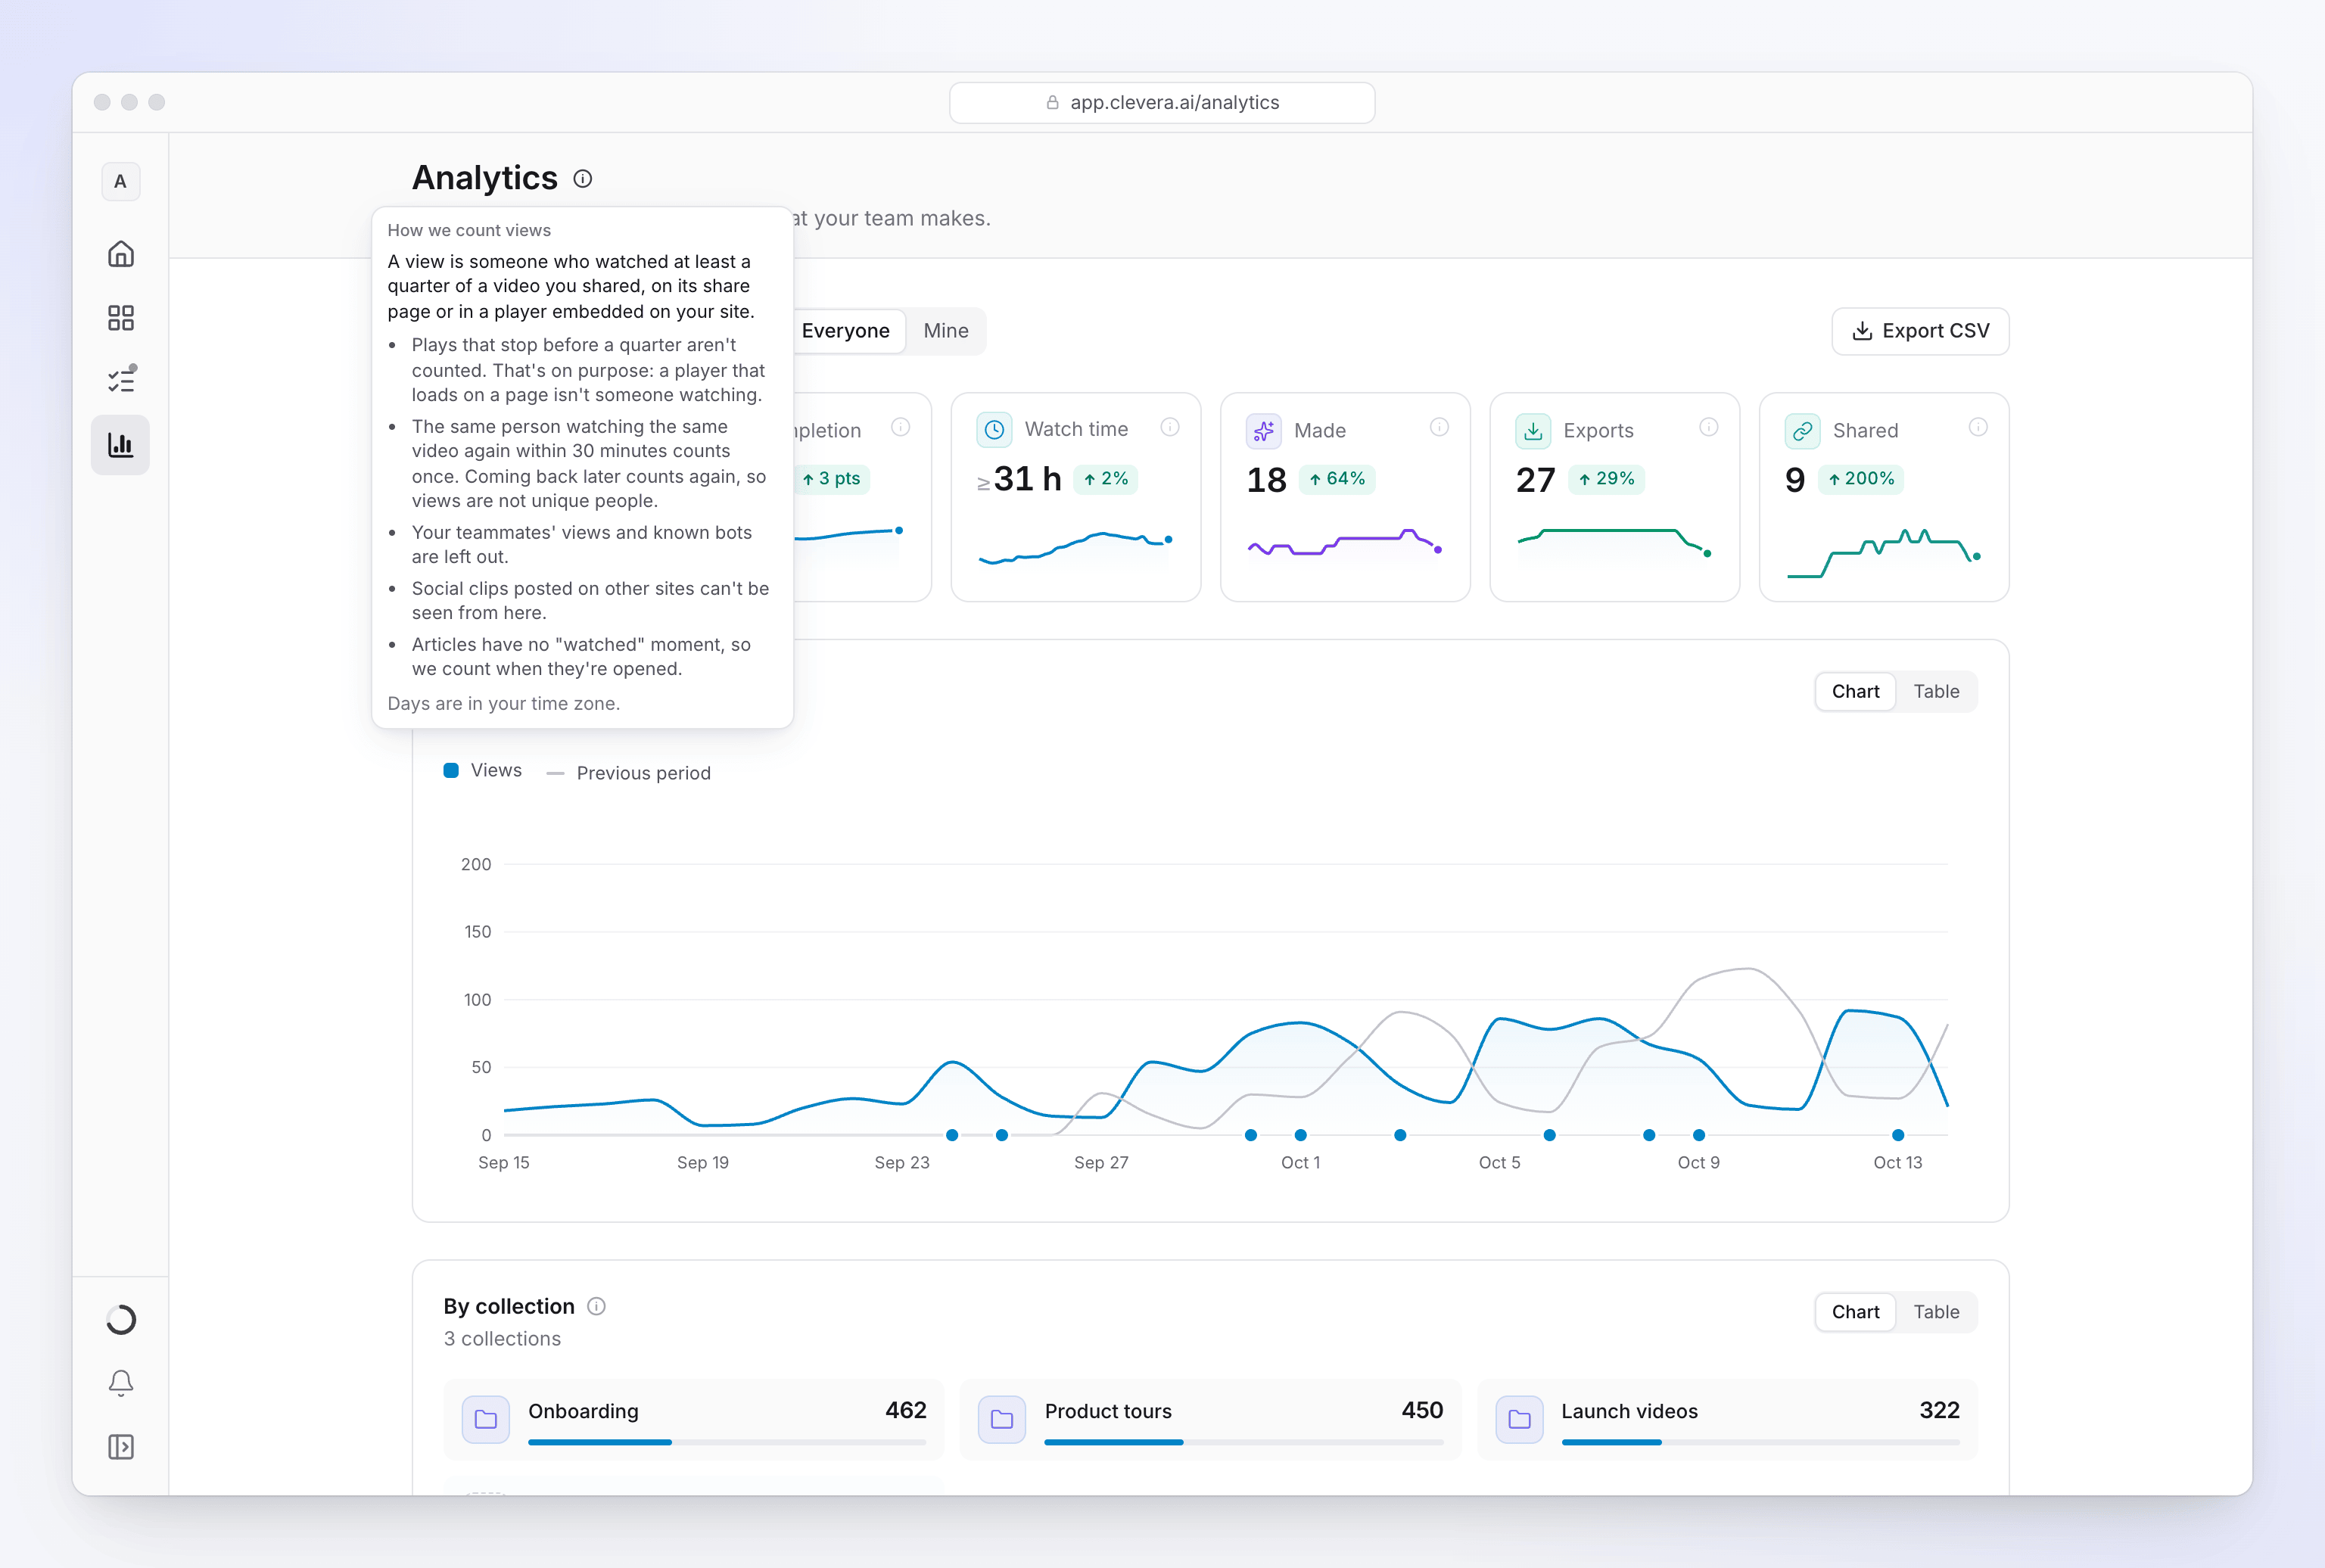Screen dimensions: 2325x1568
Task: Open notifications bell icon
Action: coord(121,1383)
